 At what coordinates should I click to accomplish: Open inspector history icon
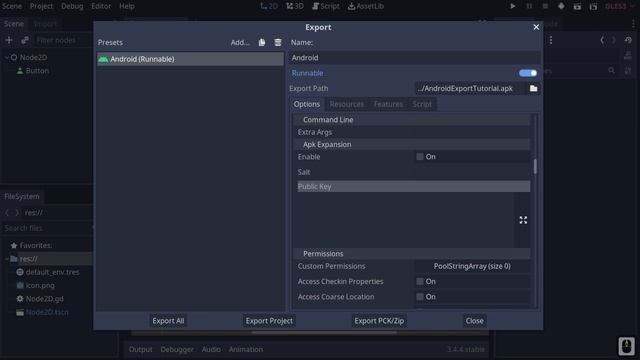(628, 40)
